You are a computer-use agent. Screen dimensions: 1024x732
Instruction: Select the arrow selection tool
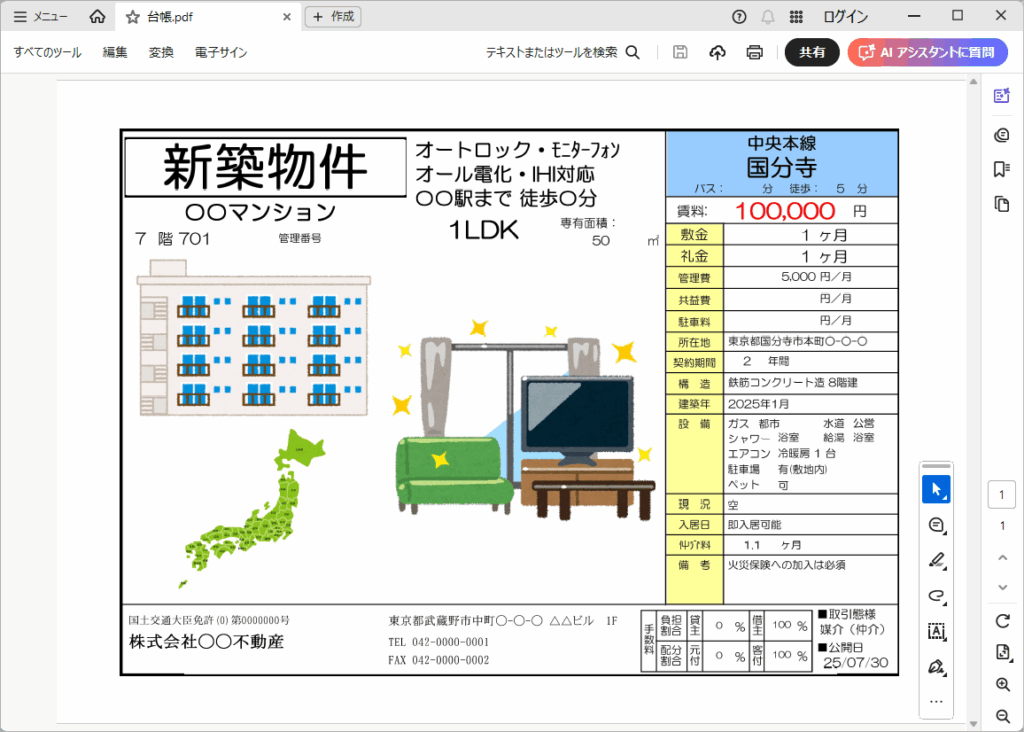click(936, 490)
